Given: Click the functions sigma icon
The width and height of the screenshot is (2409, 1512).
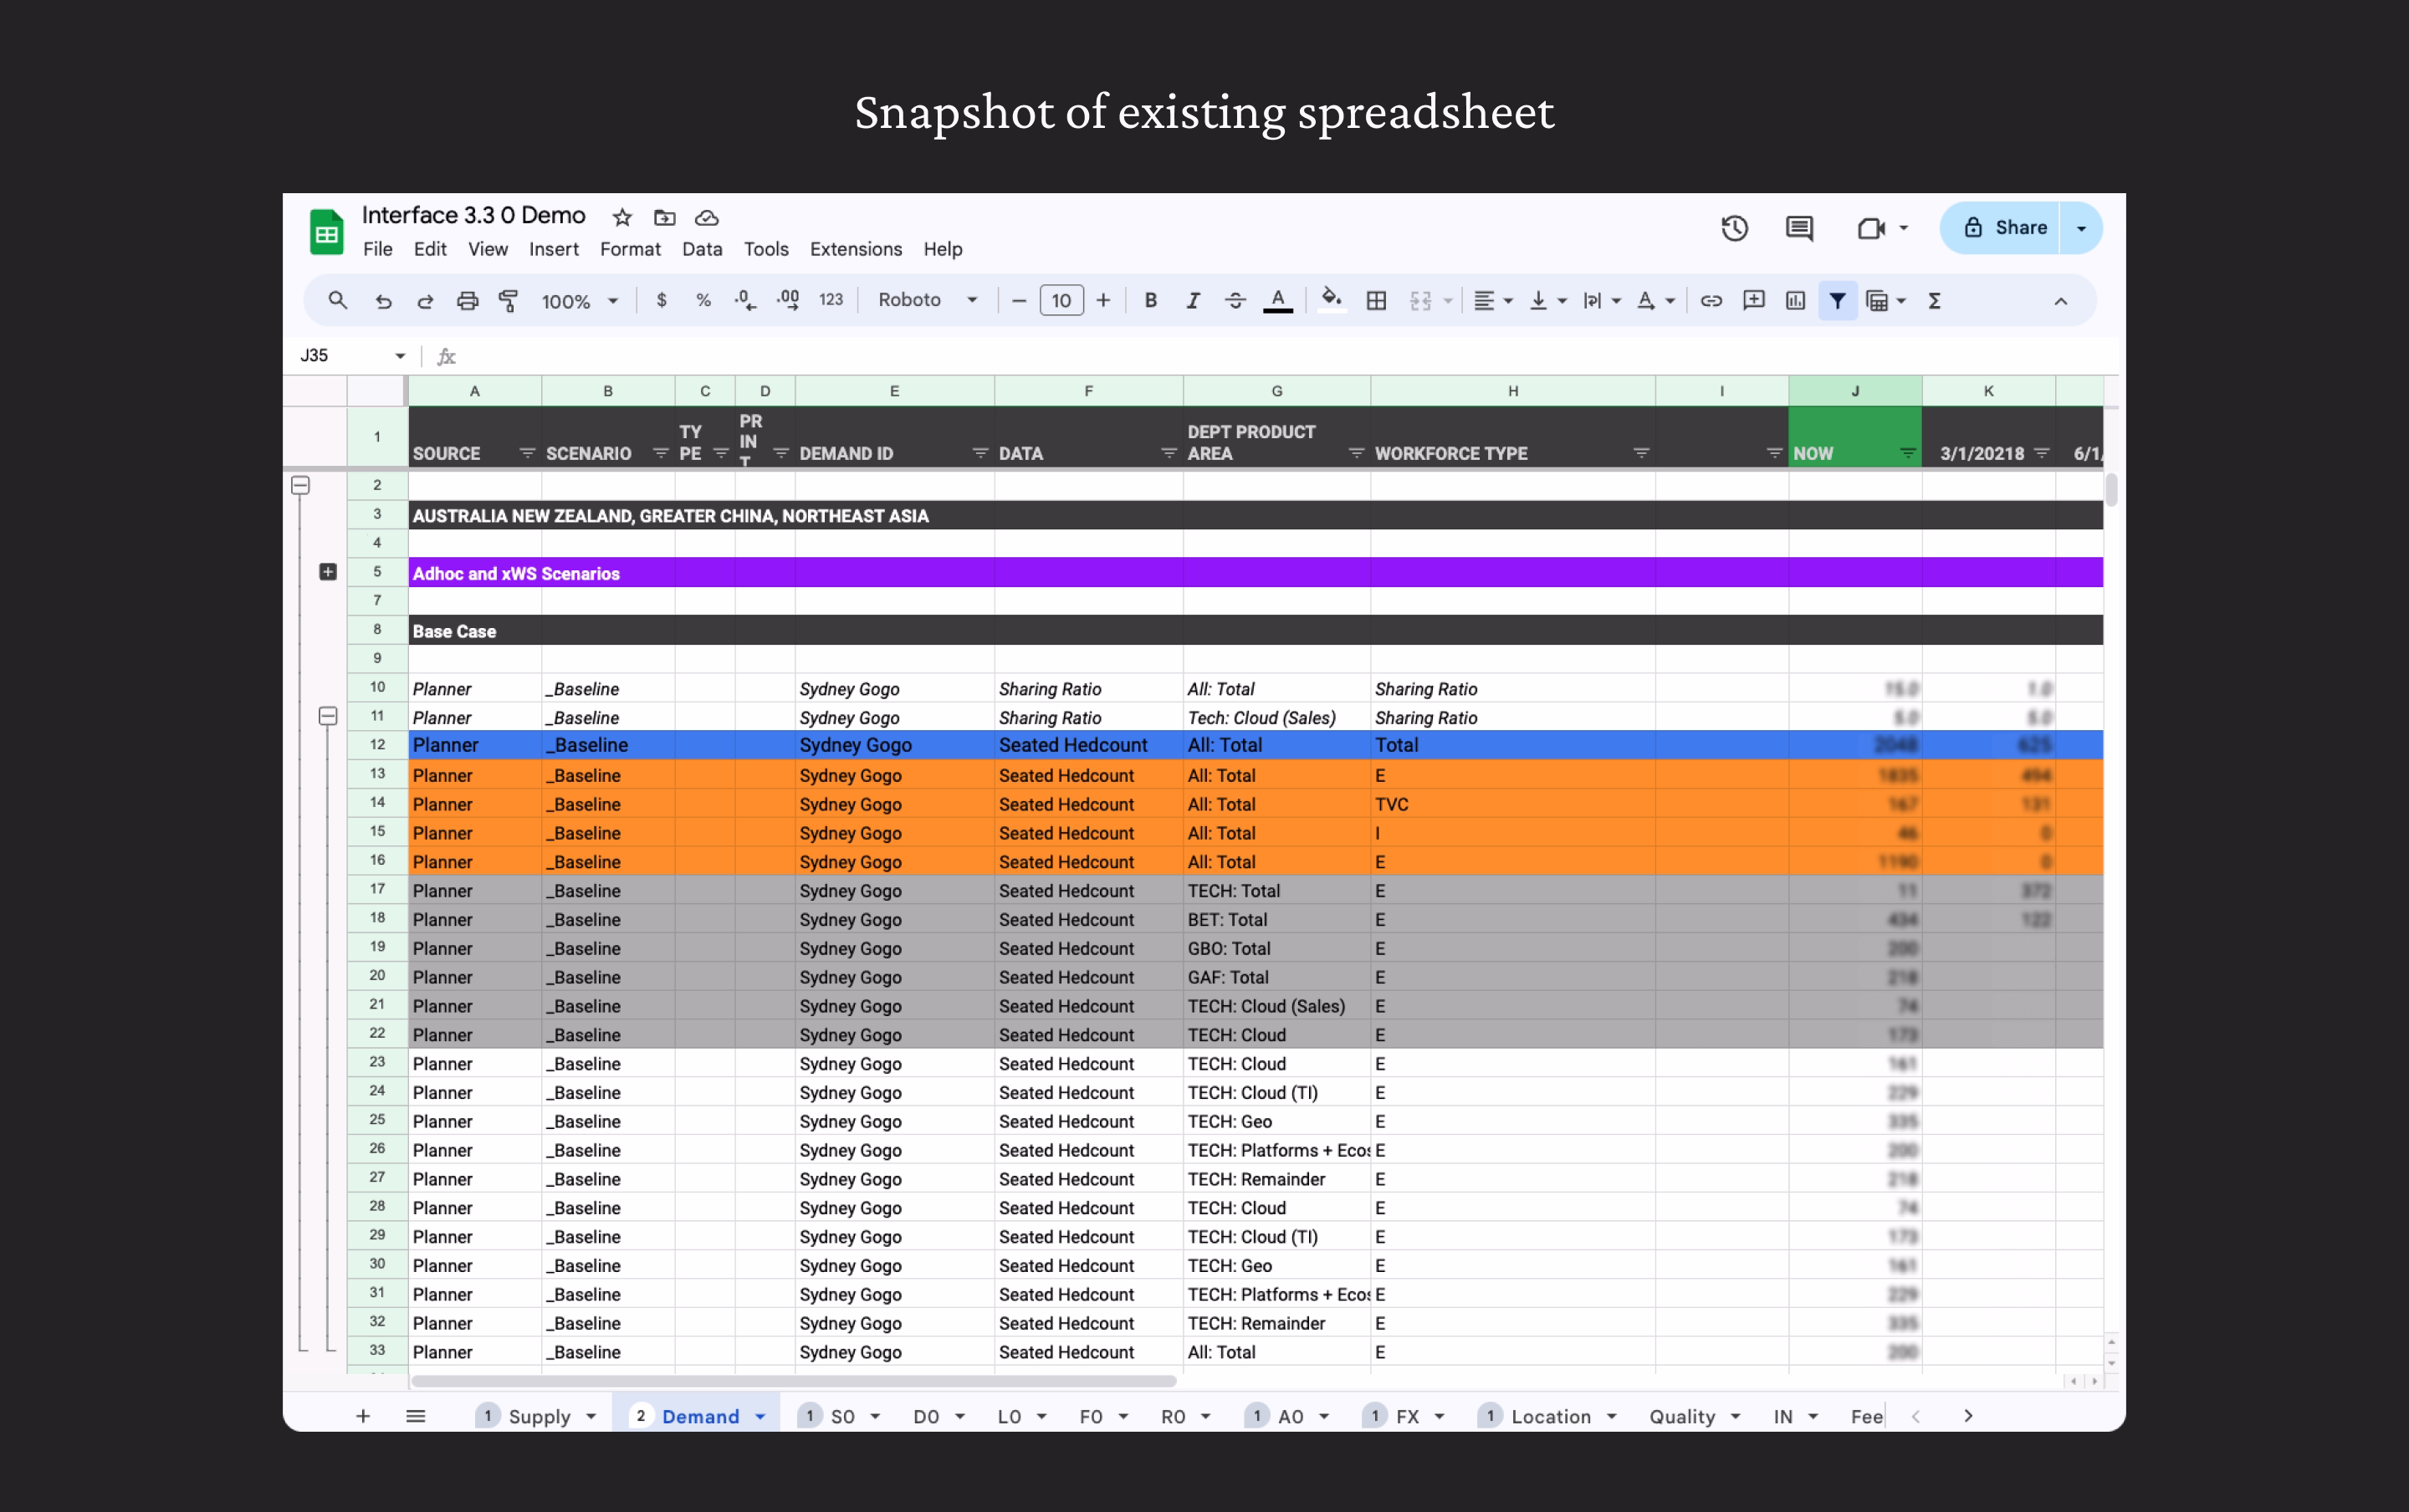Looking at the screenshot, I should [1932, 300].
